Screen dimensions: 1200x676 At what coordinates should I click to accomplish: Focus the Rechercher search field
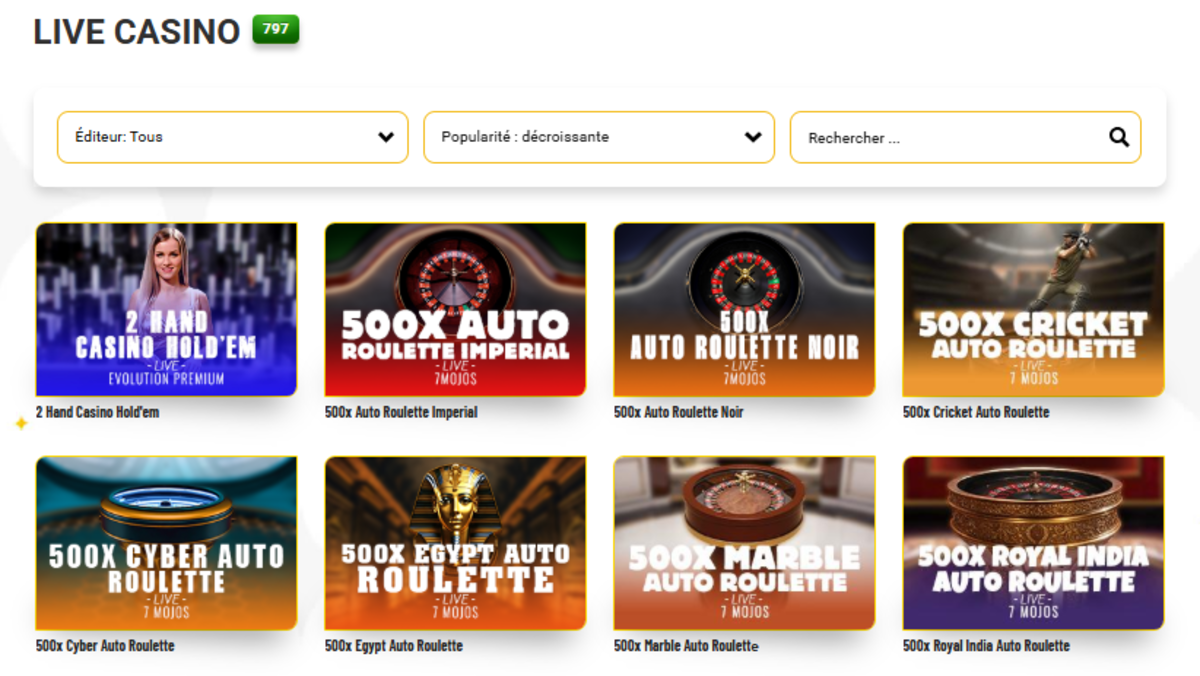(x=950, y=138)
